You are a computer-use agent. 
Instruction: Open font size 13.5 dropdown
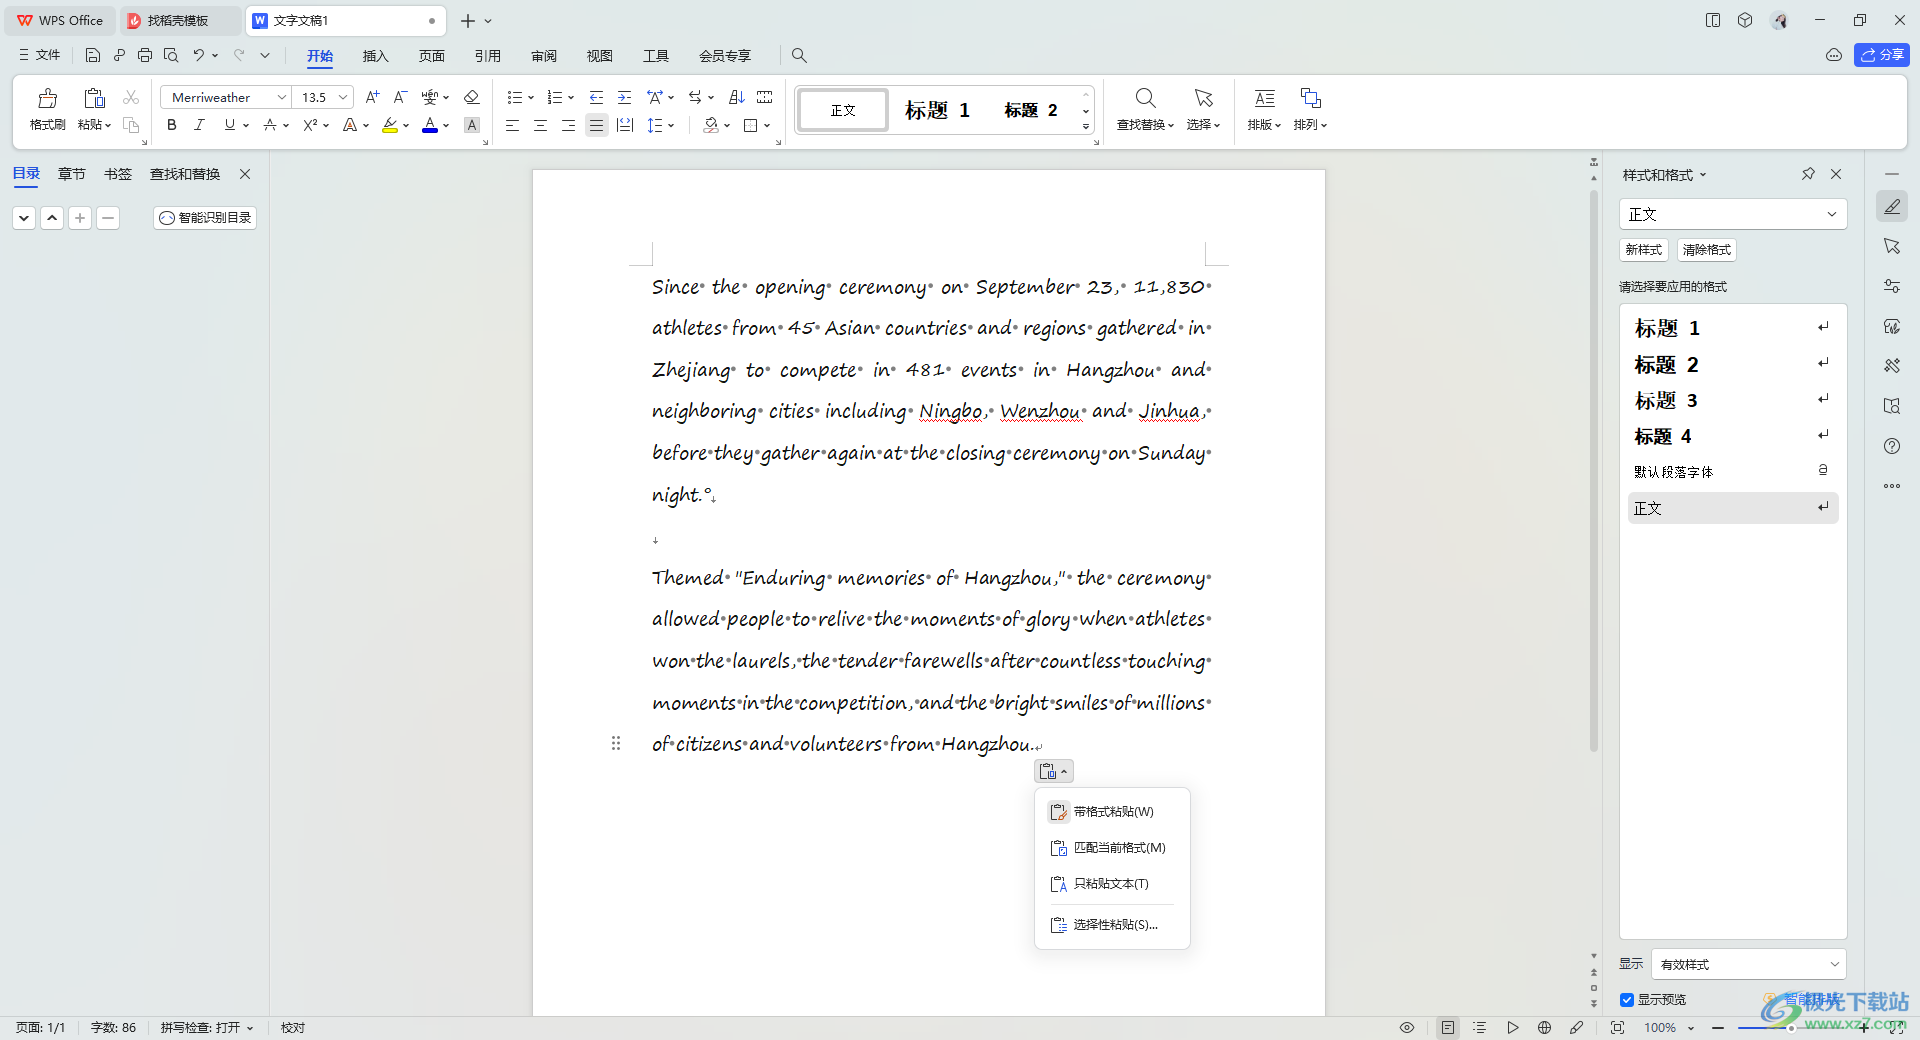pos(343,97)
